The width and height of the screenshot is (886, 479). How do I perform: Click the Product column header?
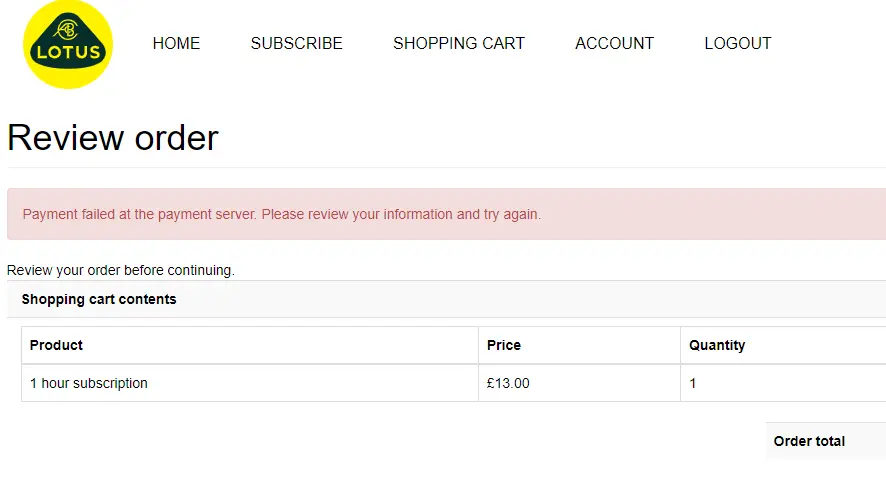click(x=56, y=345)
